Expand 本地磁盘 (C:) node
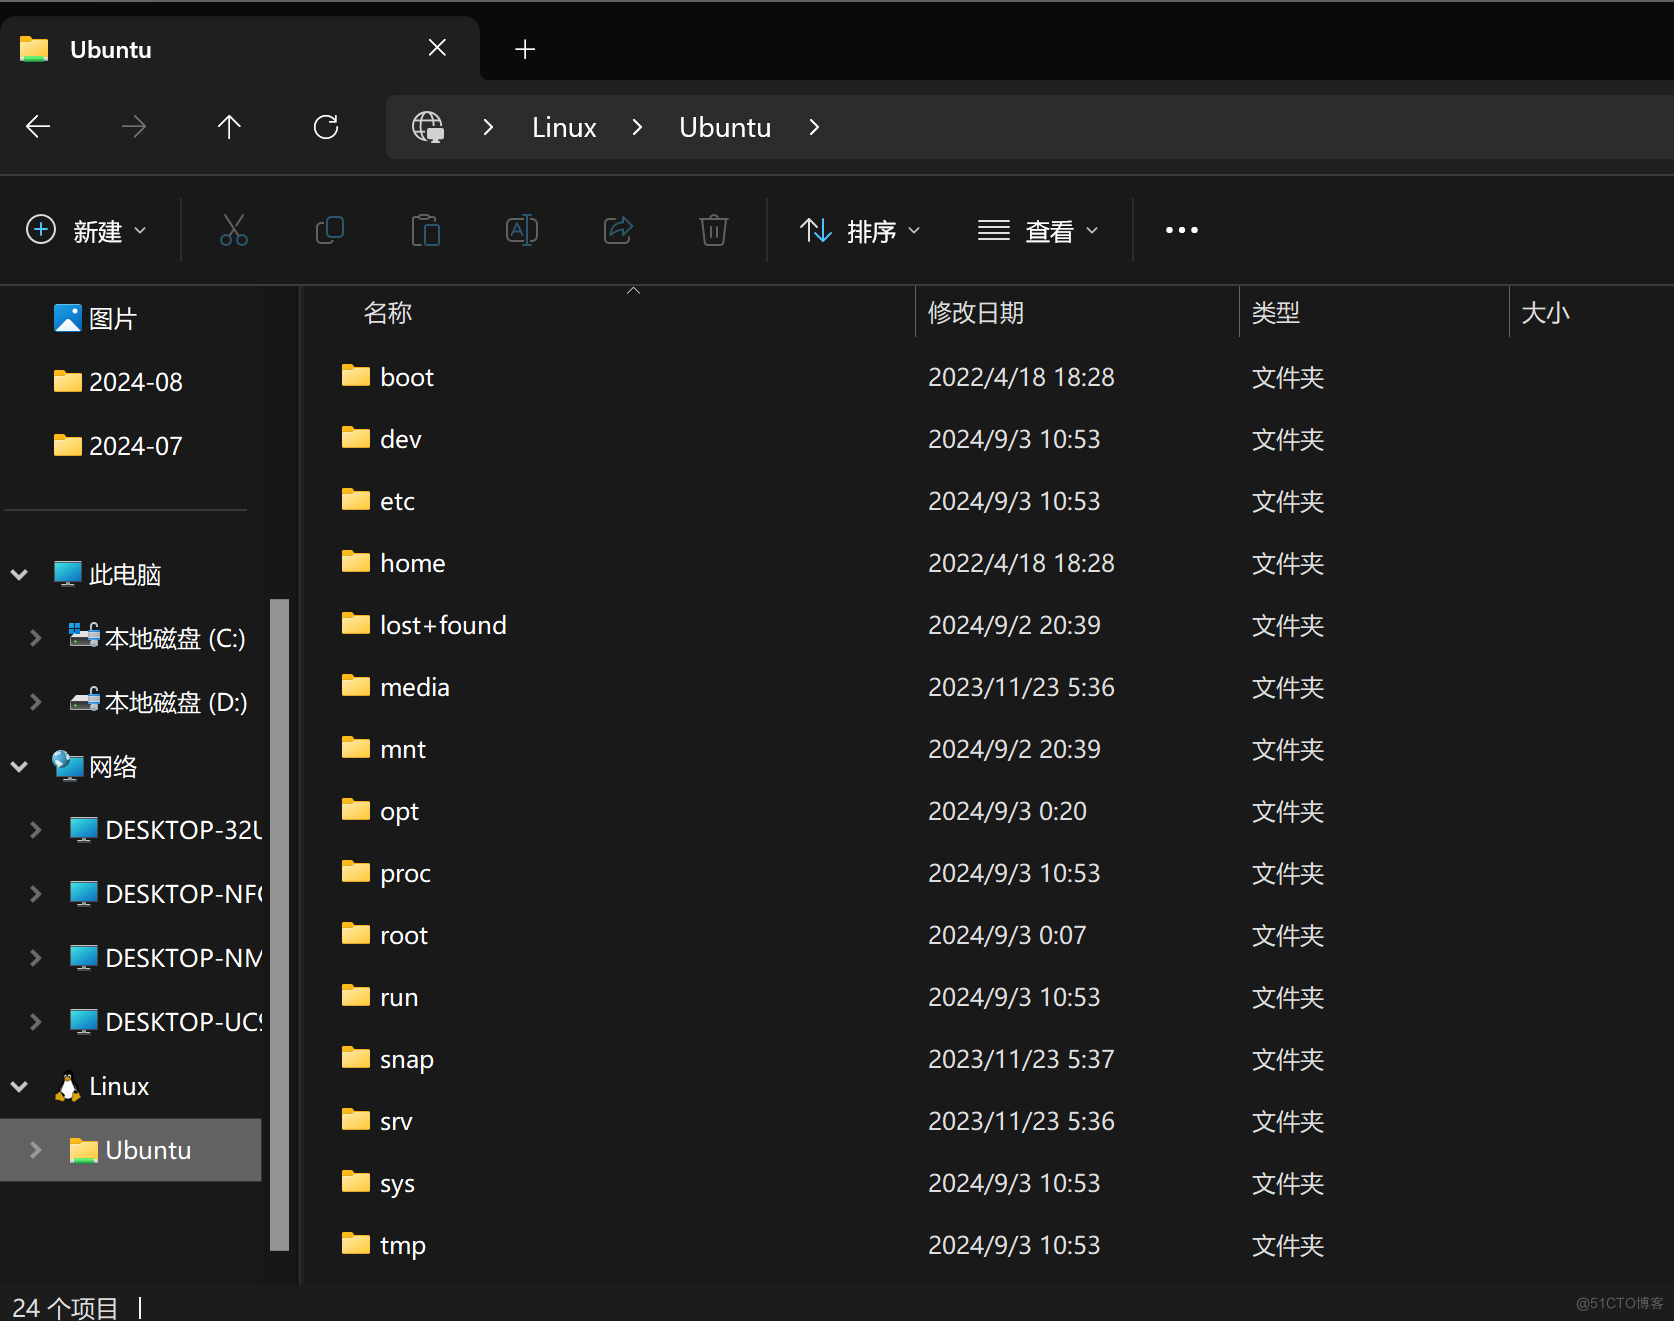 point(35,638)
